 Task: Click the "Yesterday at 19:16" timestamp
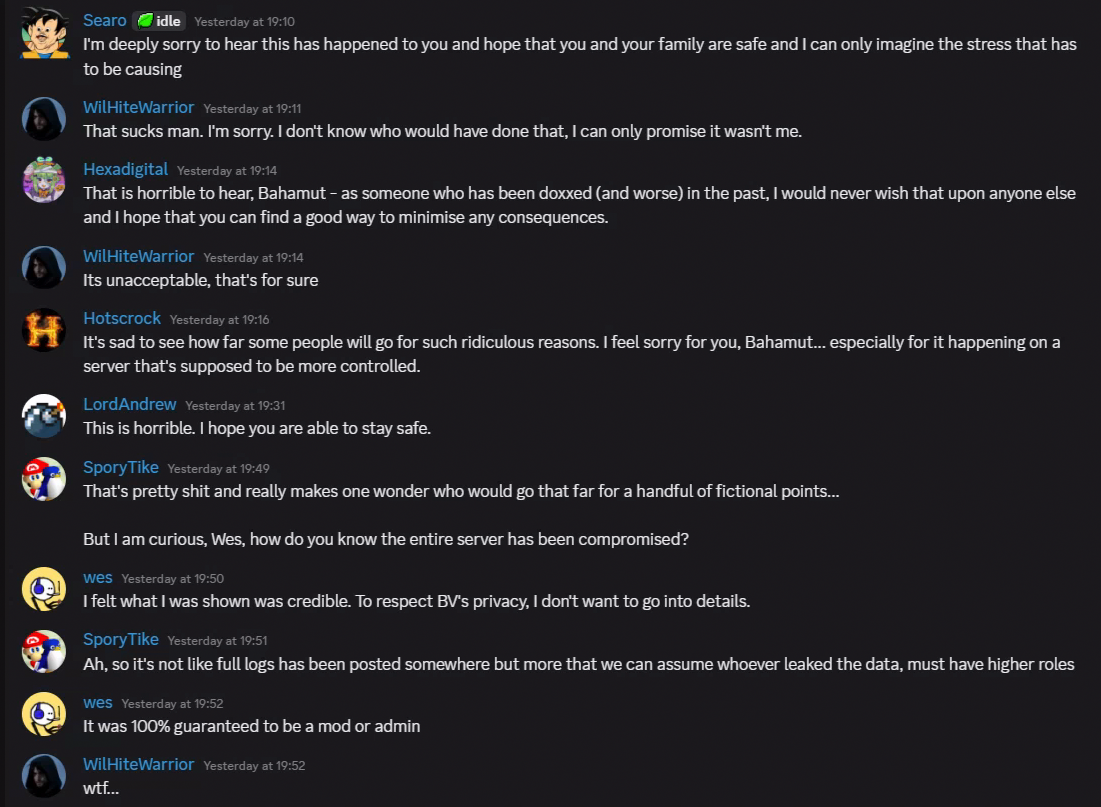[x=219, y=320]
